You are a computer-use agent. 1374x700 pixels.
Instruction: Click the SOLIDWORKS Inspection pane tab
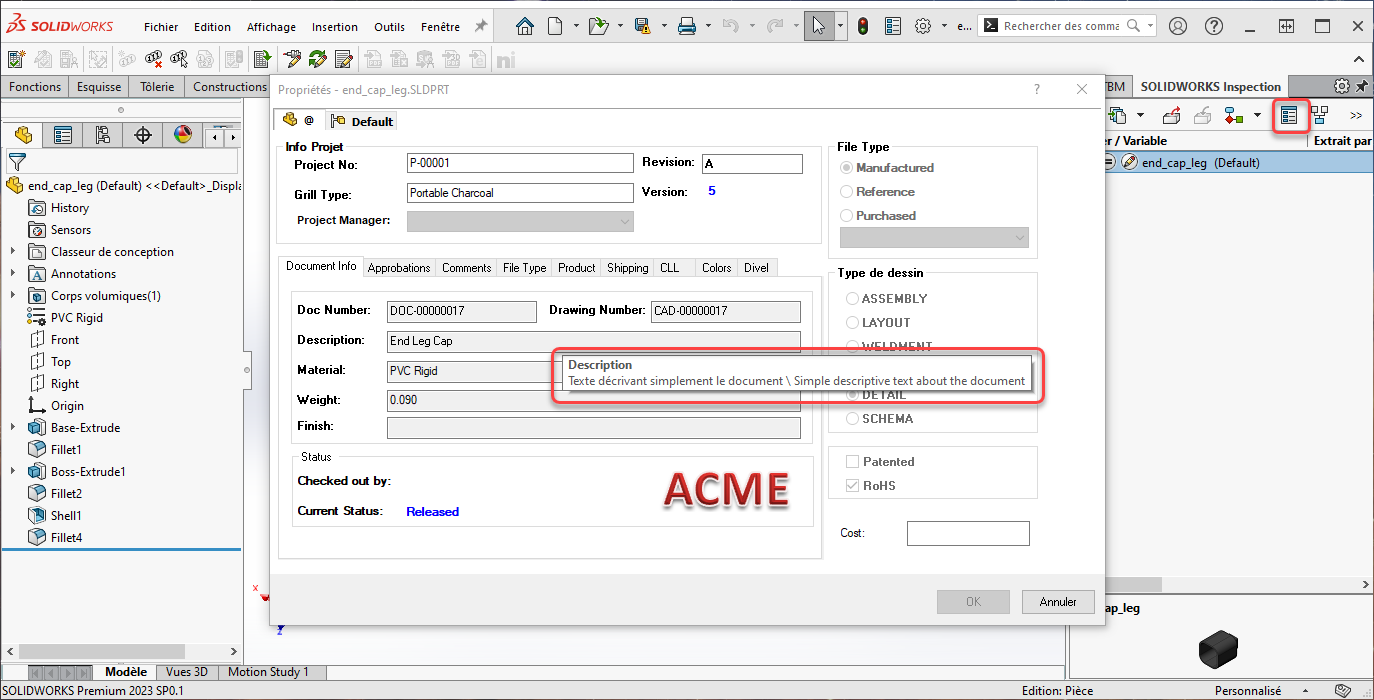coord(1211,87)
